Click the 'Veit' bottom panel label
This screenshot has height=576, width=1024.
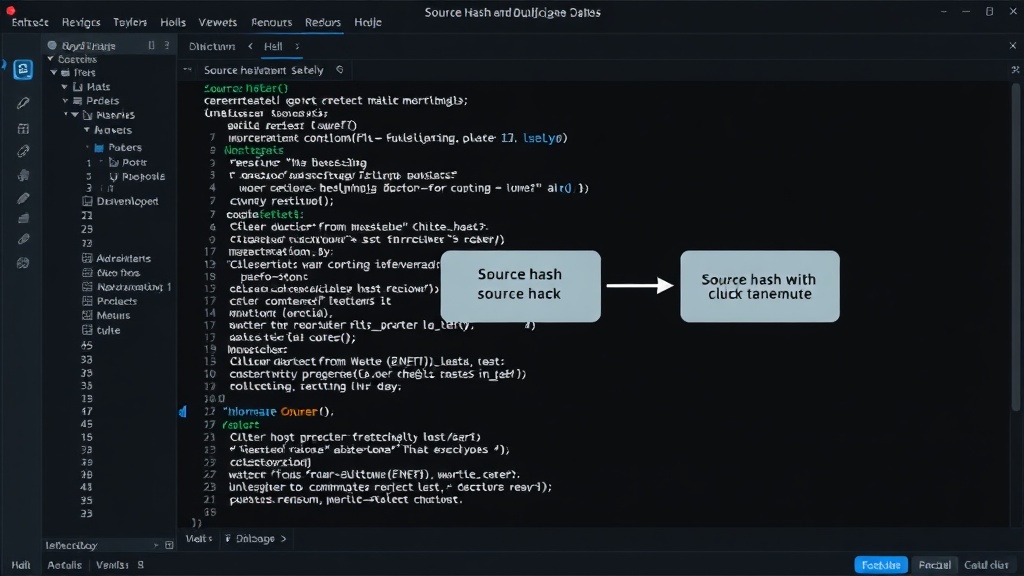point(198,539)
